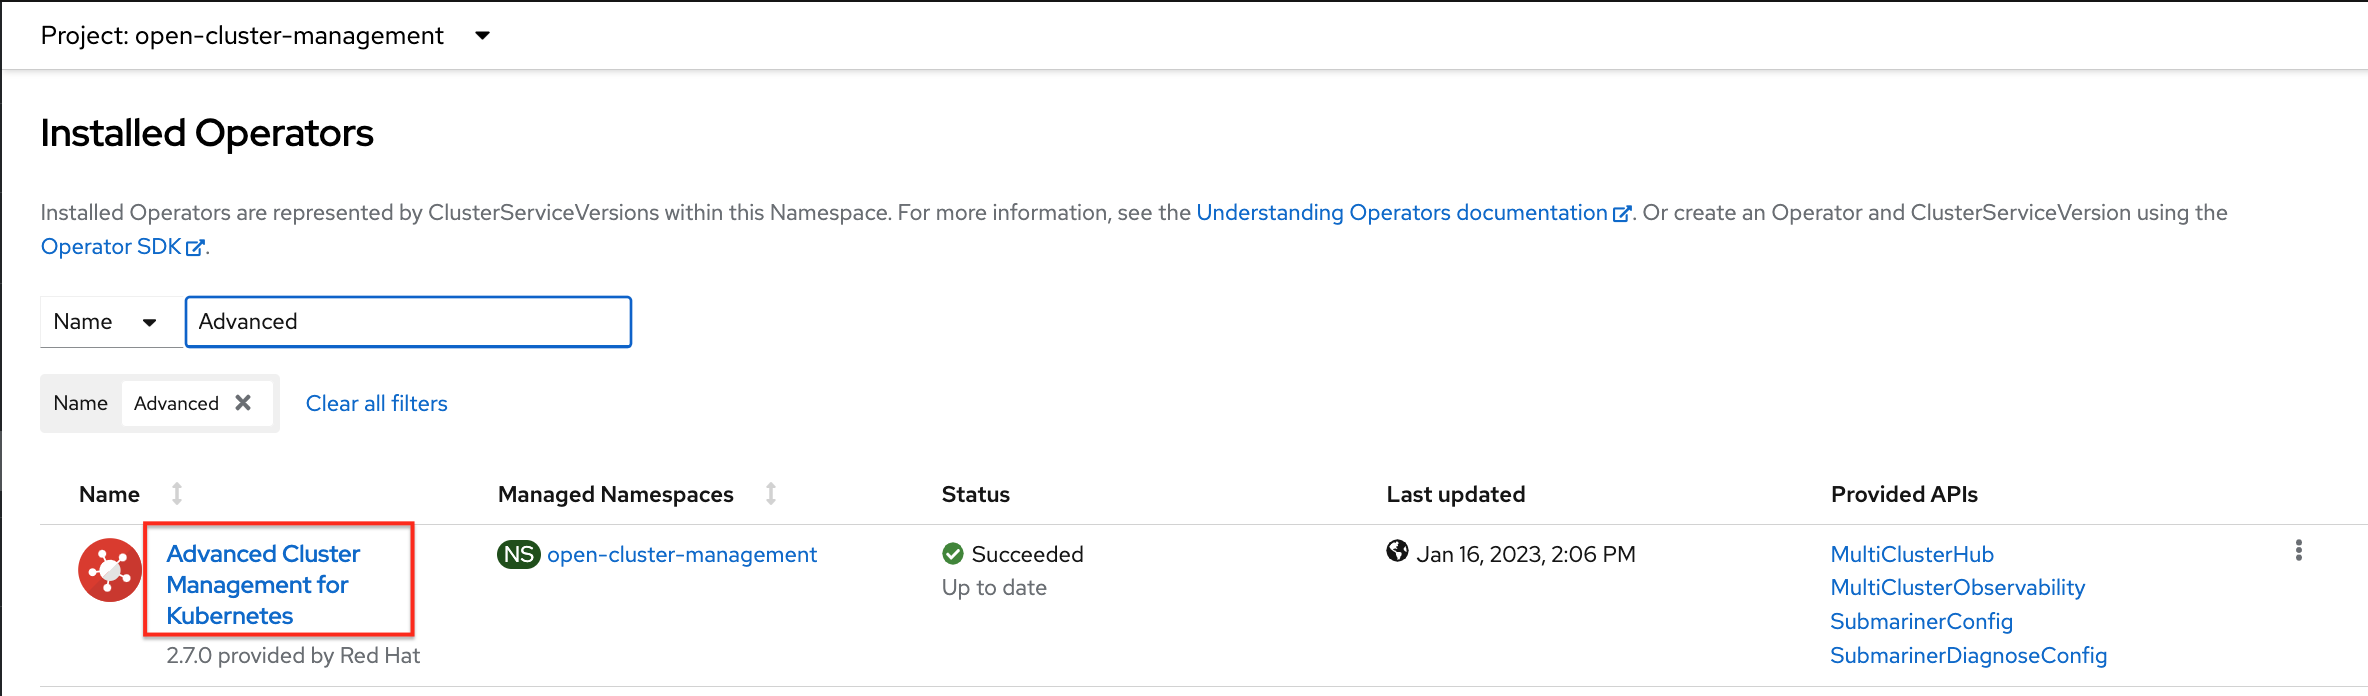Open the Name filter type dropdown
The width and height of the screenshot is (2368, 696).
(x=110, y=322)
